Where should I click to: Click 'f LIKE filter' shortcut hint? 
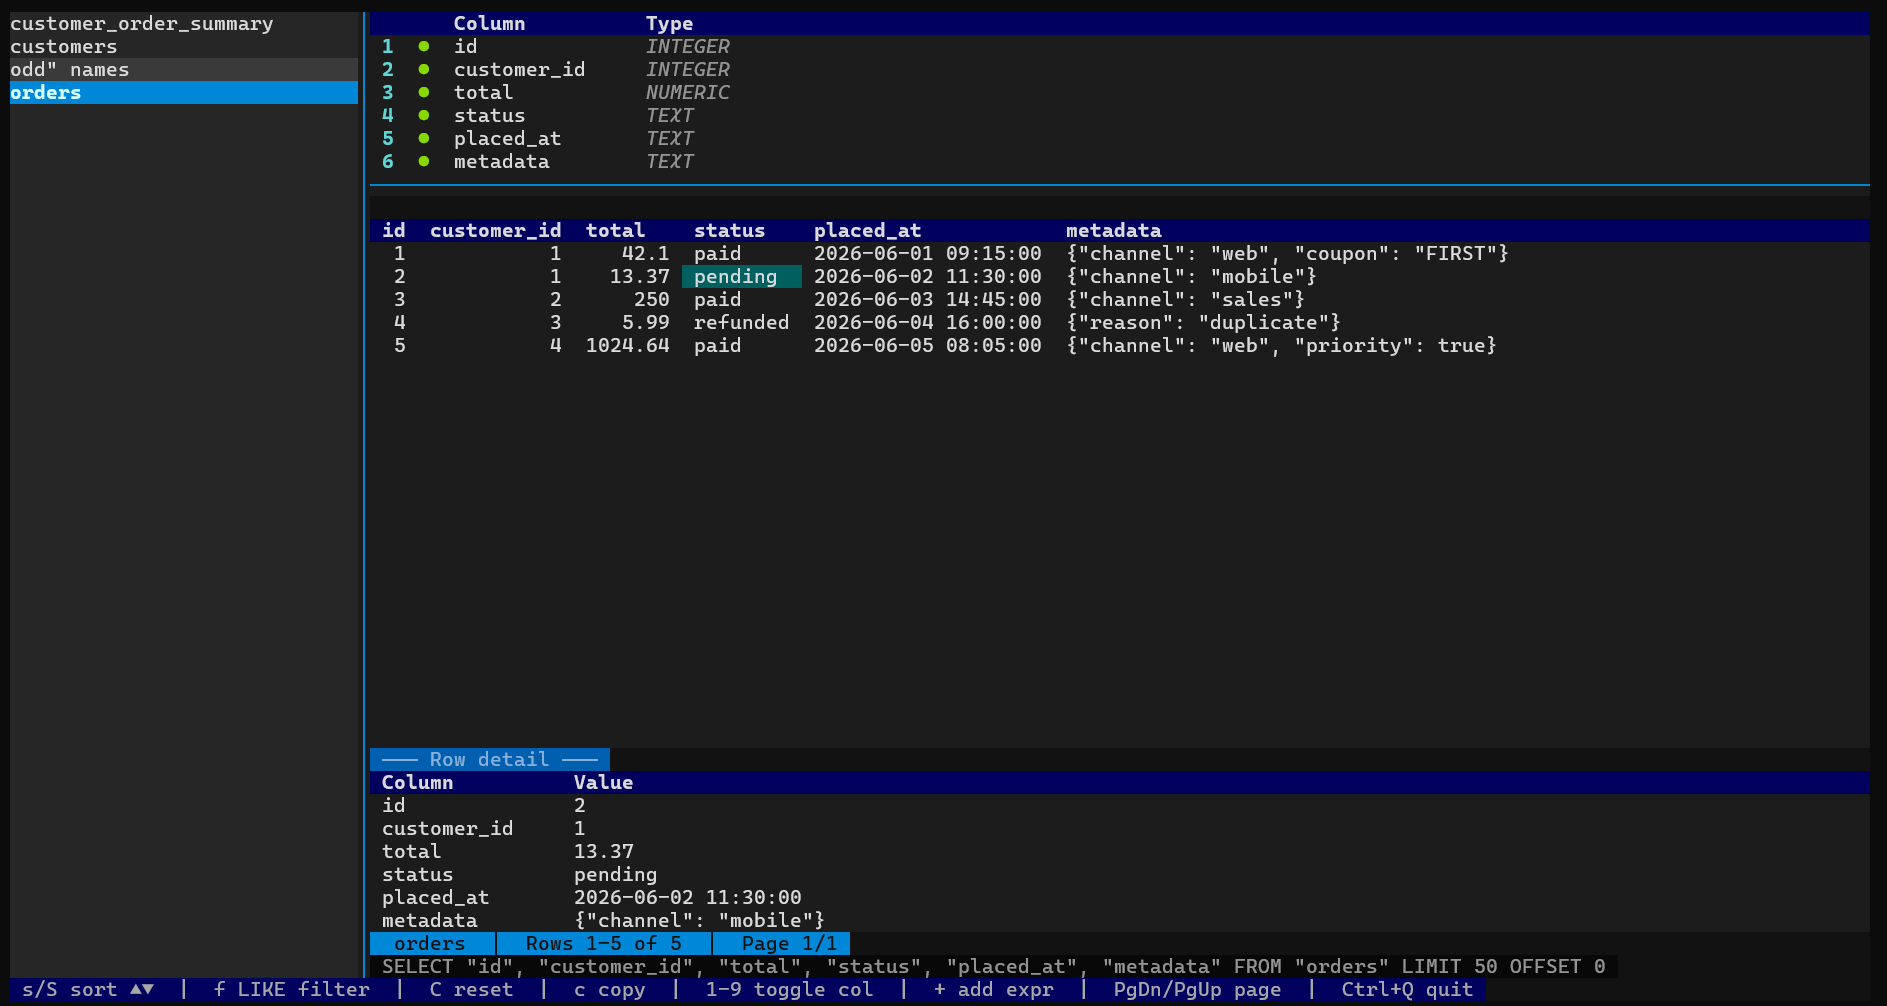[292, 989]
